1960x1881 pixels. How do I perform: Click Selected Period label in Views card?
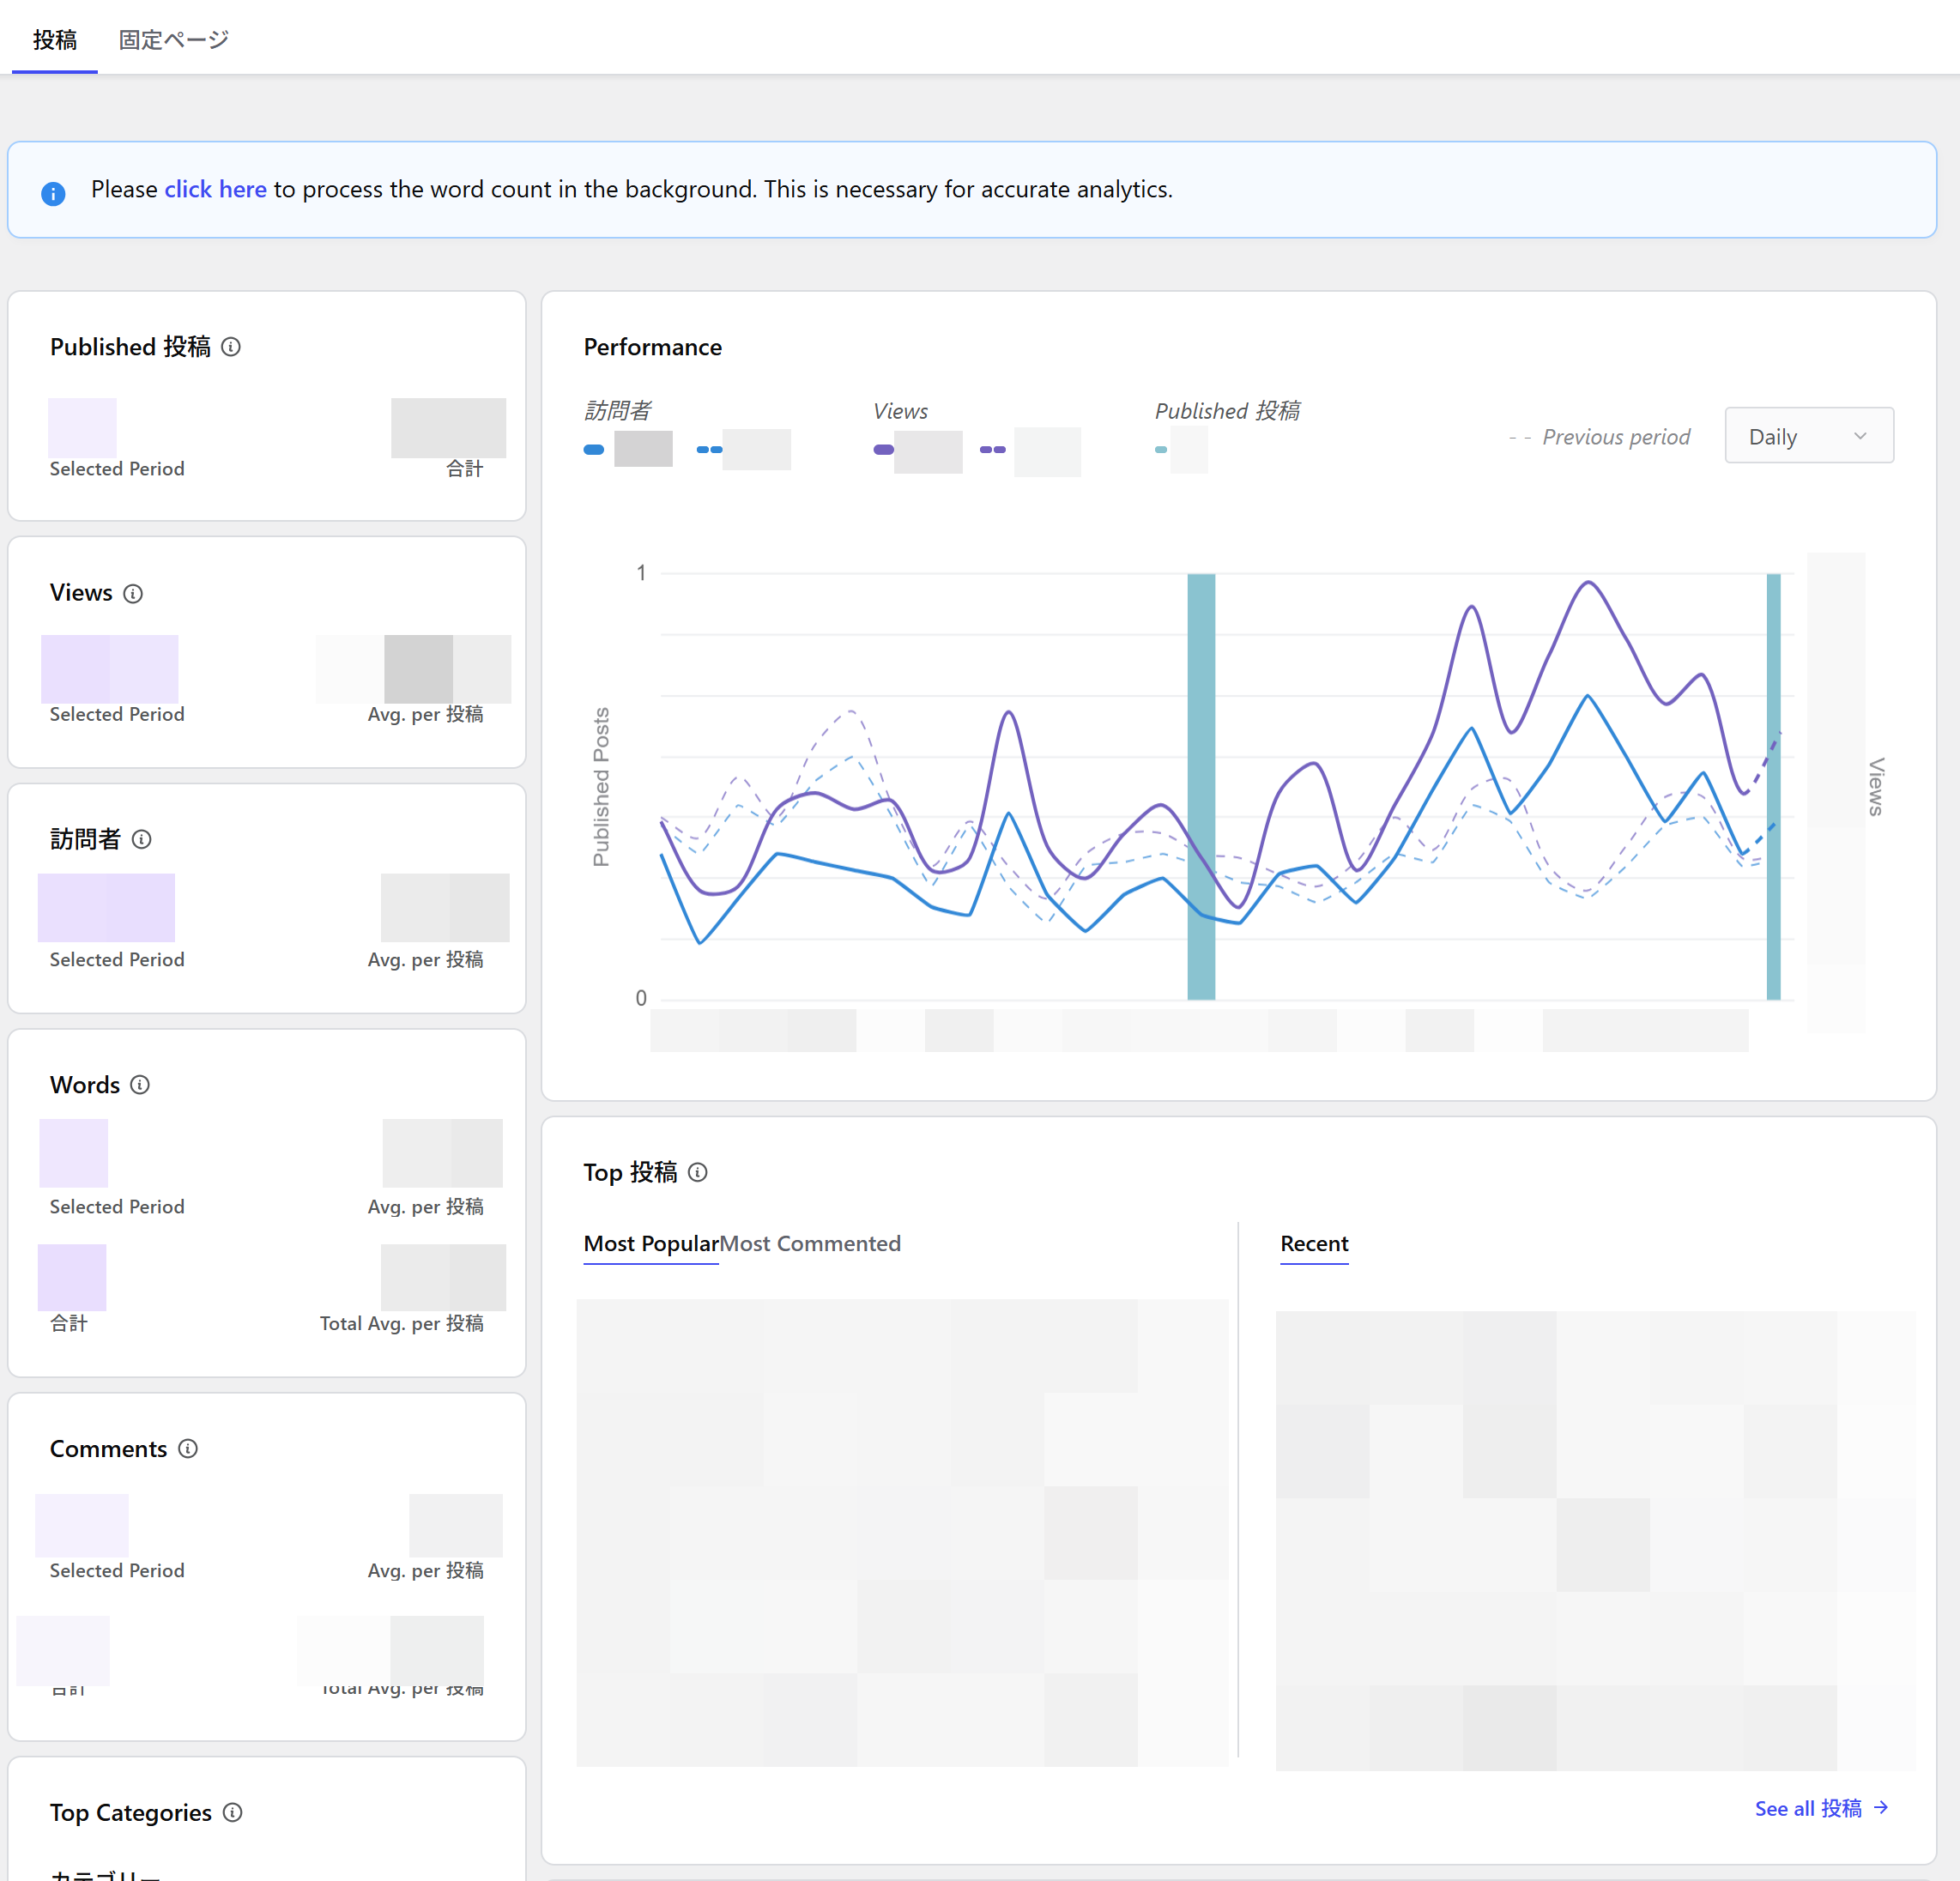coord(117,714)
